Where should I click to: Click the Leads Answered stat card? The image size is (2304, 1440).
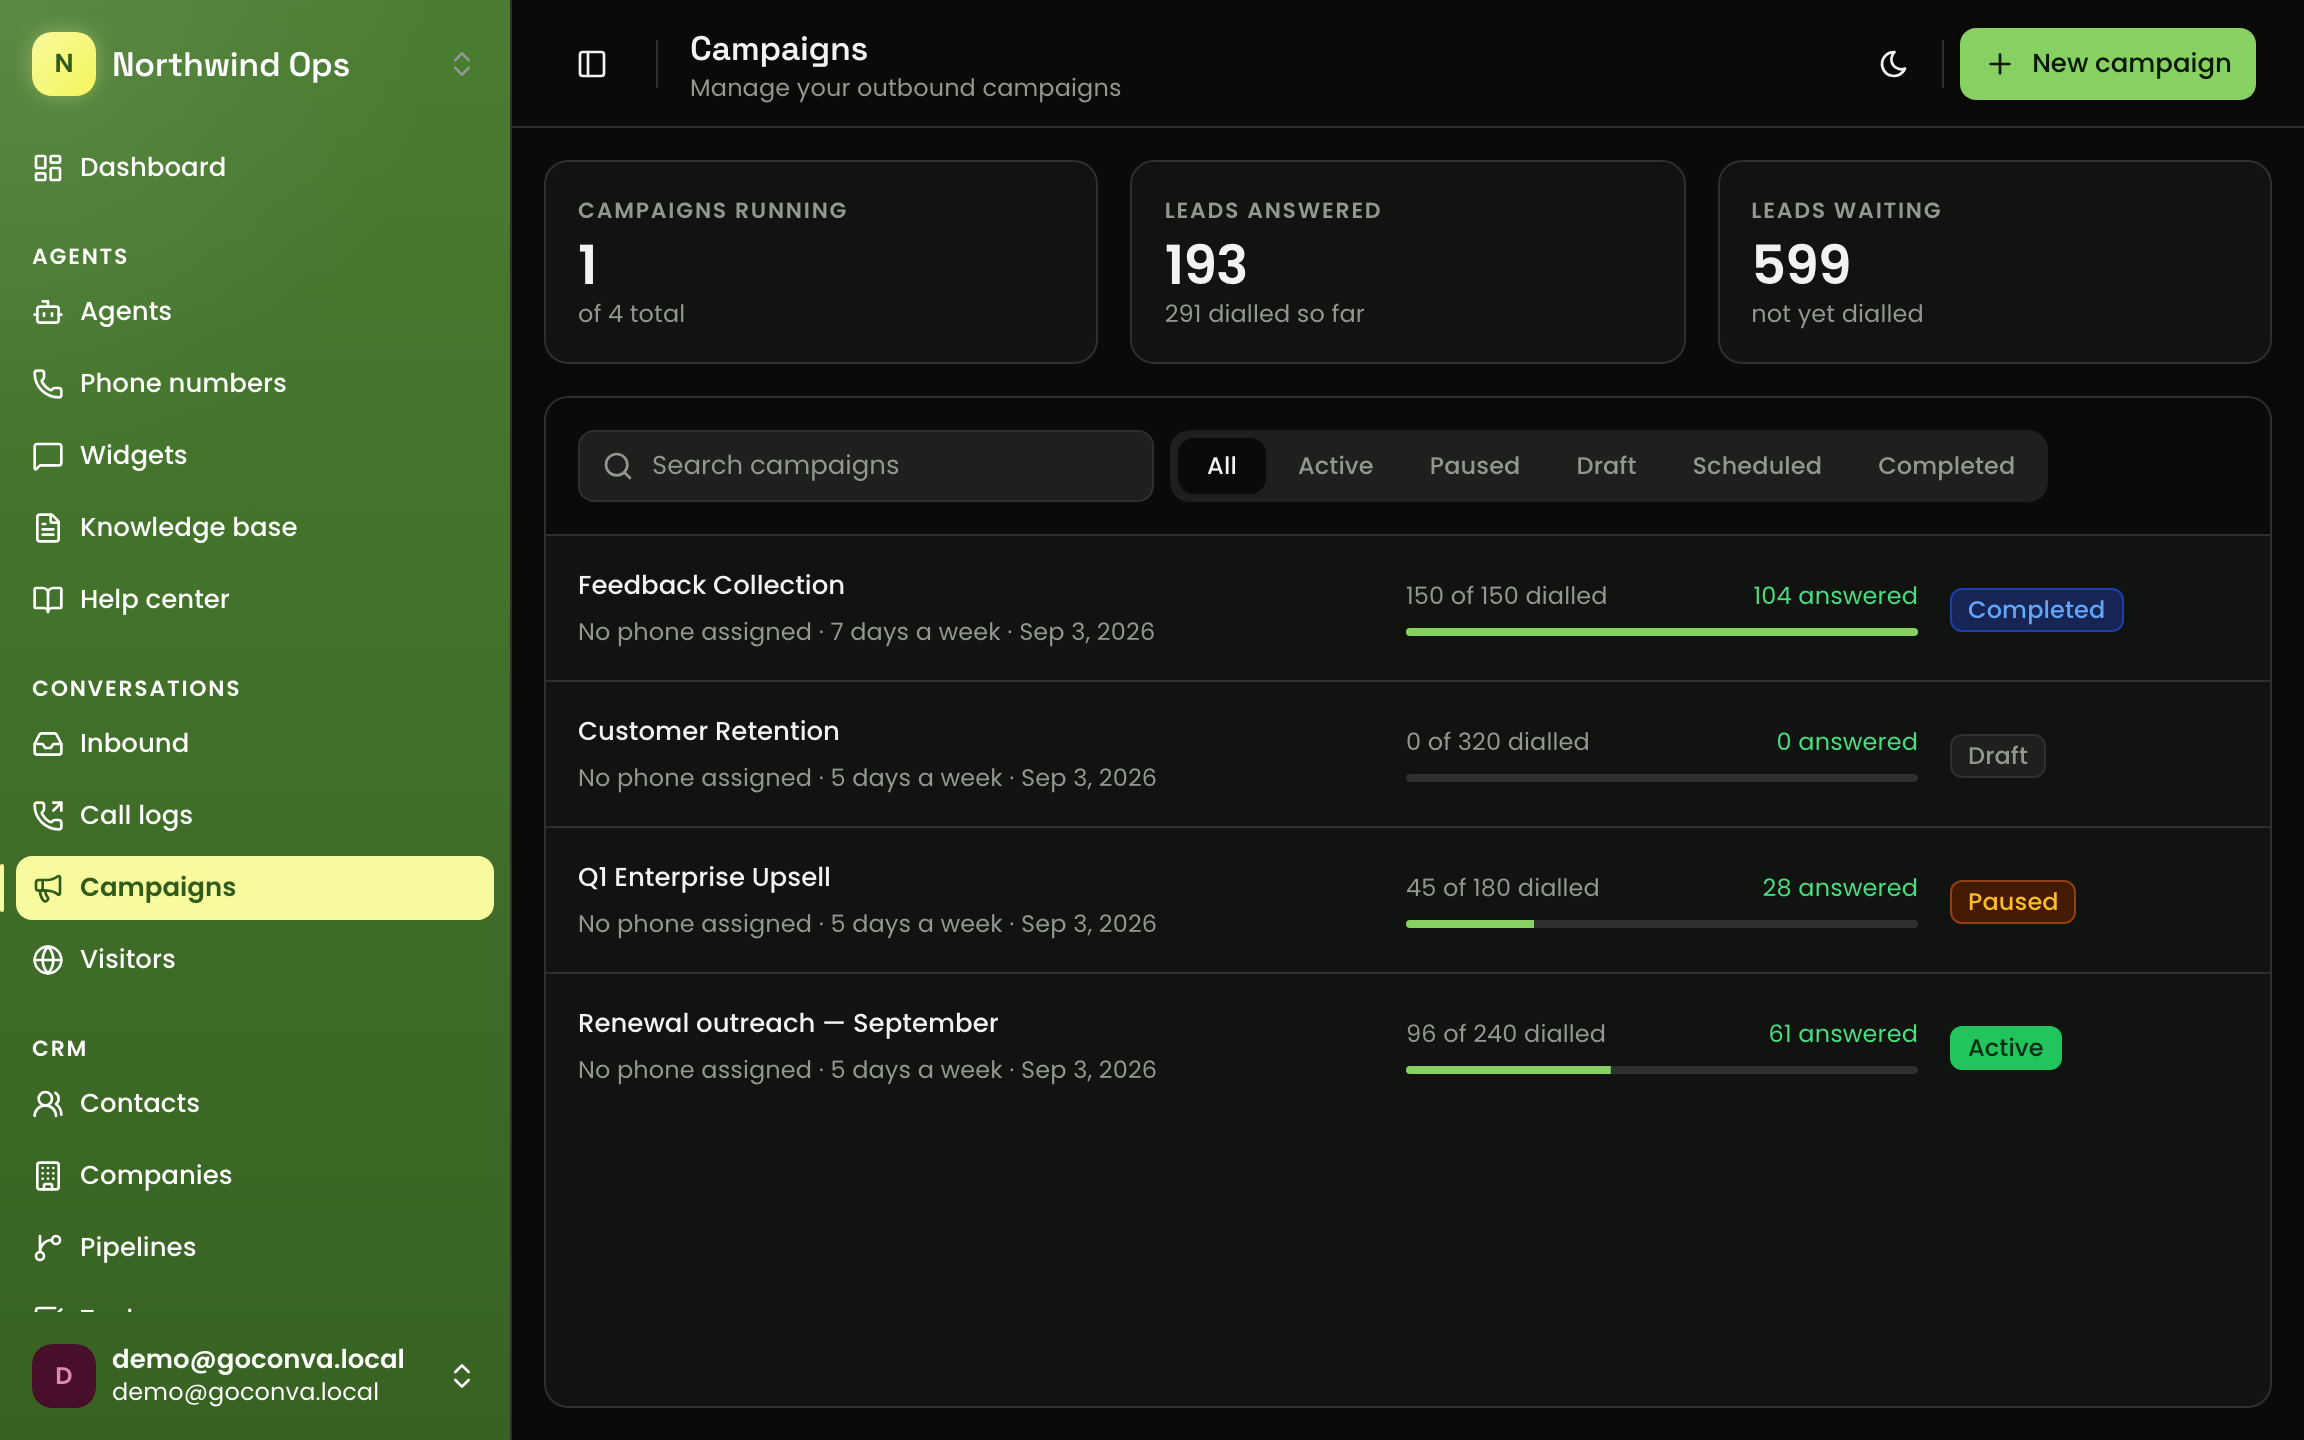point(1407,262)
